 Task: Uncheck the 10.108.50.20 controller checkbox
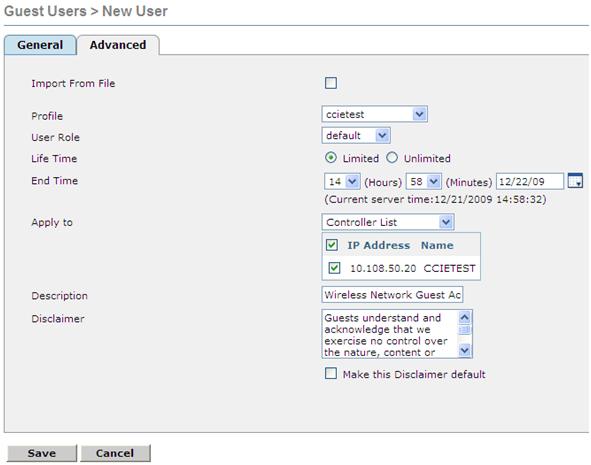334,268
